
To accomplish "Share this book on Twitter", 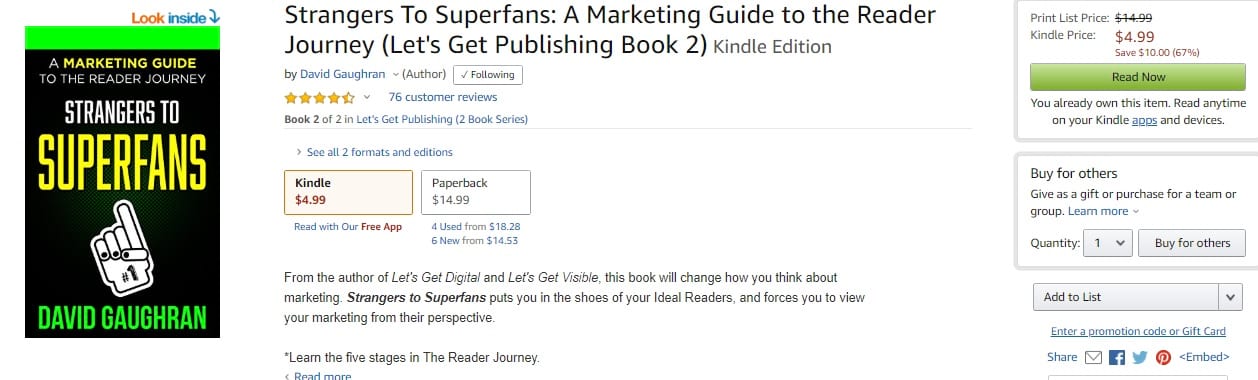I will (x=1140, y=357).
